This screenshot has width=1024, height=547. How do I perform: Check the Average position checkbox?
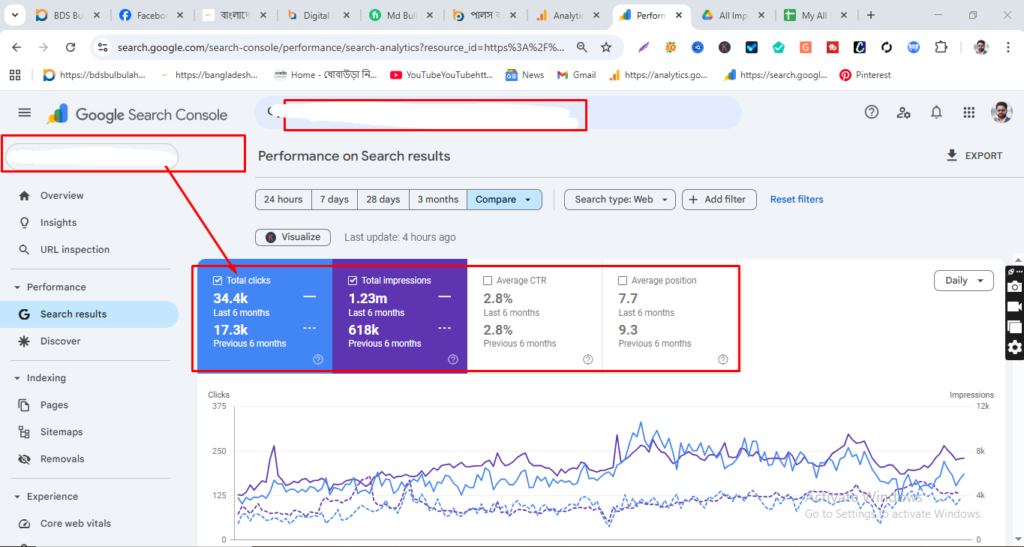click(622, 281)
